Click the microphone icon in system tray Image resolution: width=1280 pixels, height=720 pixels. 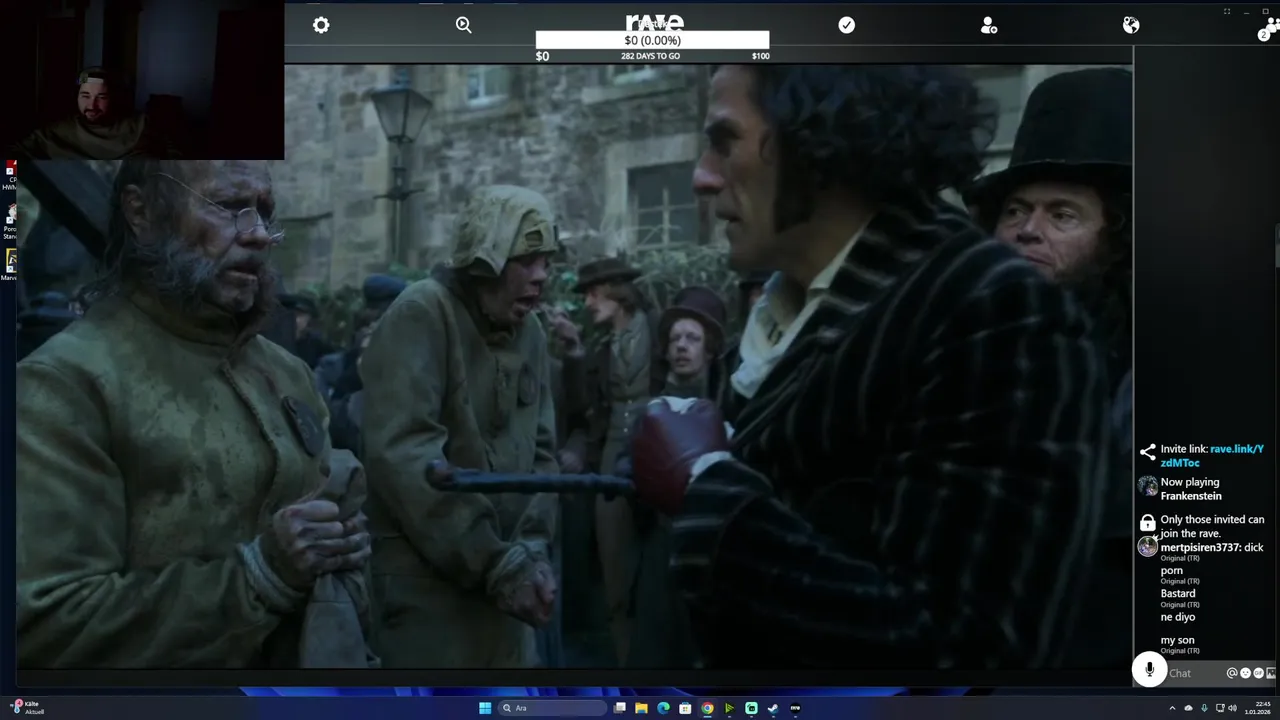[x=1204, y=708]
